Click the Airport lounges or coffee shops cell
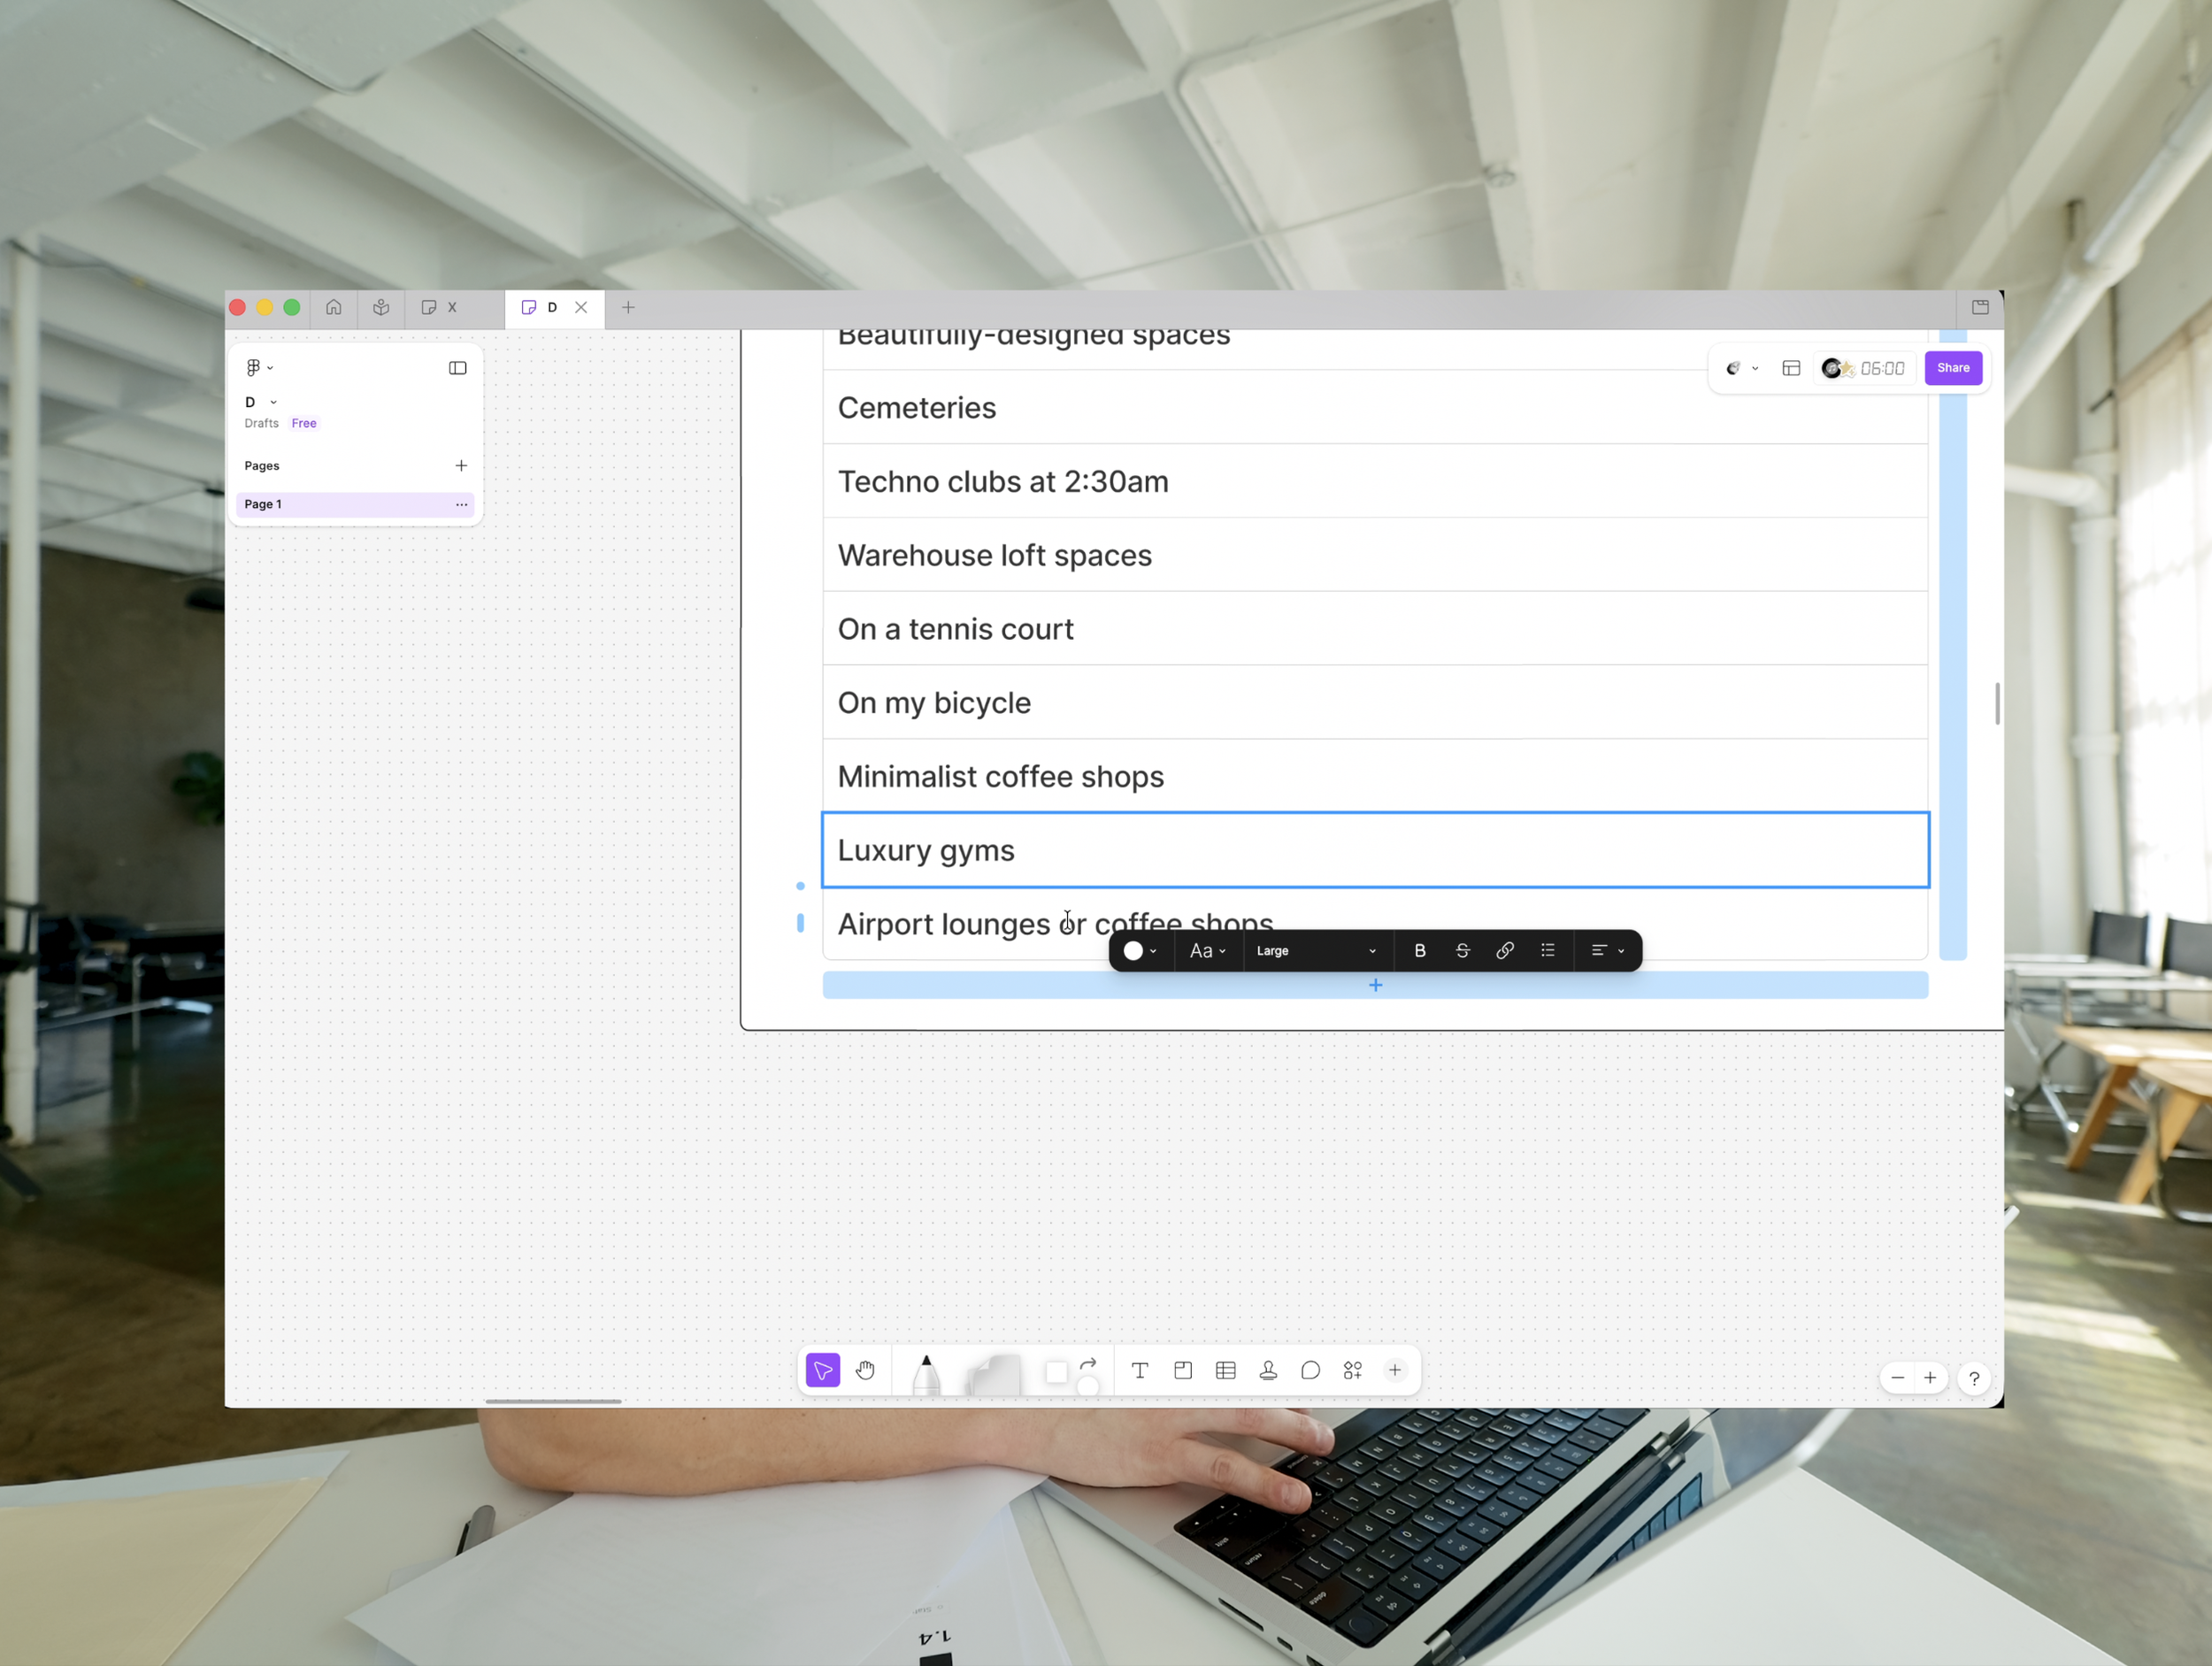This screenshot has height=1666, width=2212. (1375, 924)
